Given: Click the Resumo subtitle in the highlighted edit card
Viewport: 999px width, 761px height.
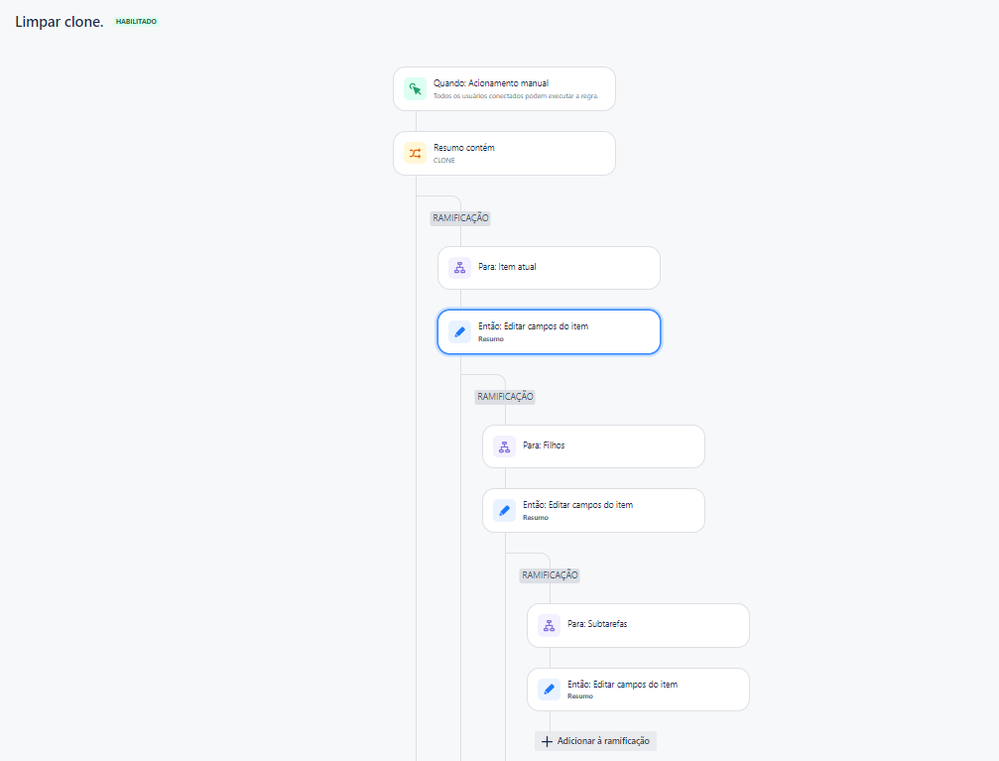Looking at the screenshot, I should coord(491,339).
